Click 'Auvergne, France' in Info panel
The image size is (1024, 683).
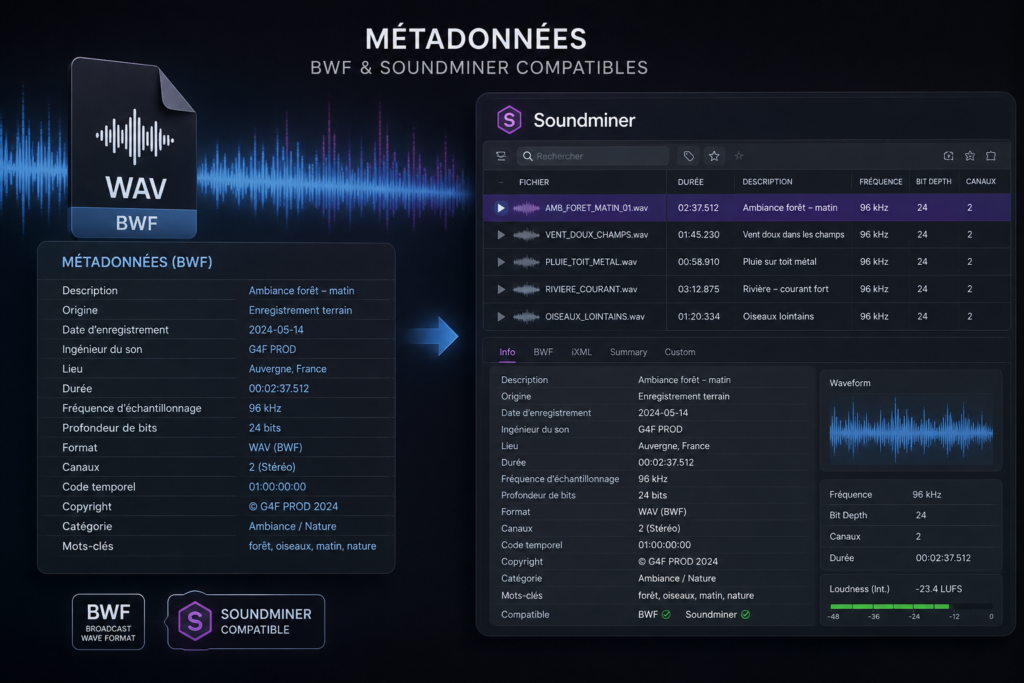pos(673,446)
